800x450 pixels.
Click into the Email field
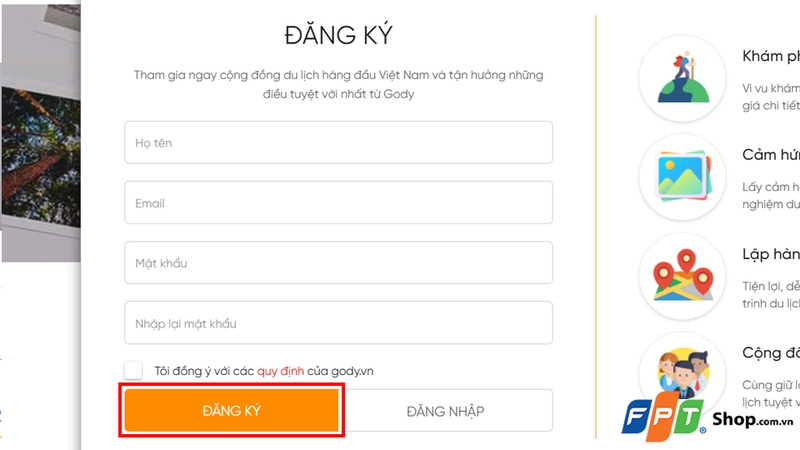[x=338, y=203]
